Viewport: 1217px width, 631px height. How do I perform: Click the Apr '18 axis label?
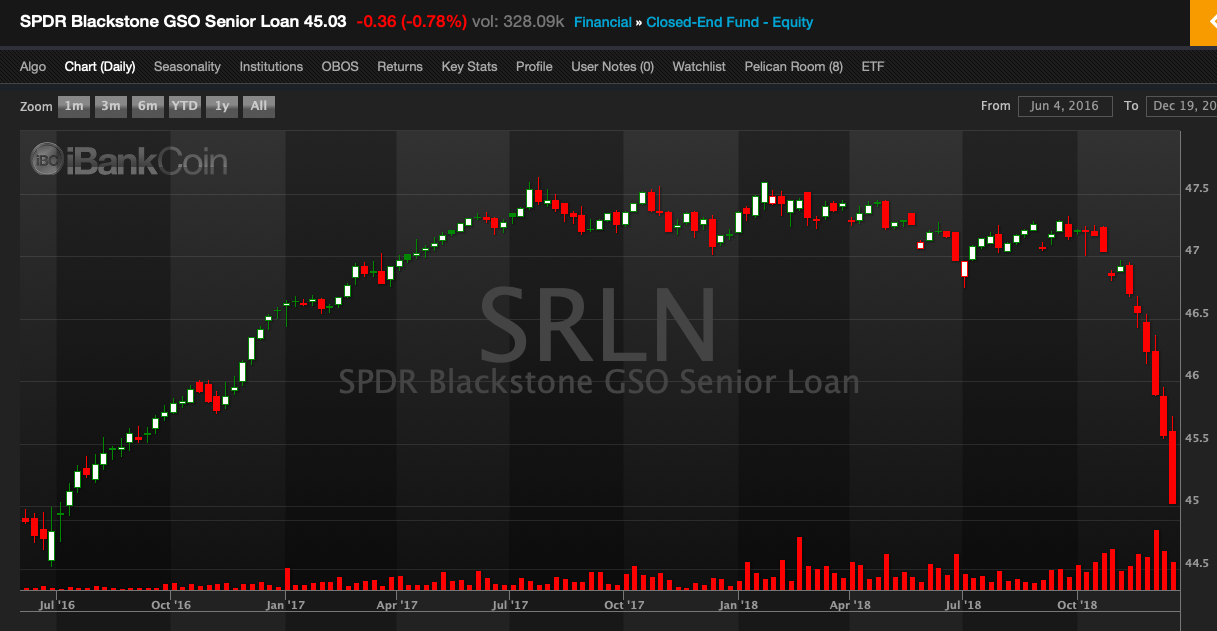pyautogui.click(x=850, y=605)
